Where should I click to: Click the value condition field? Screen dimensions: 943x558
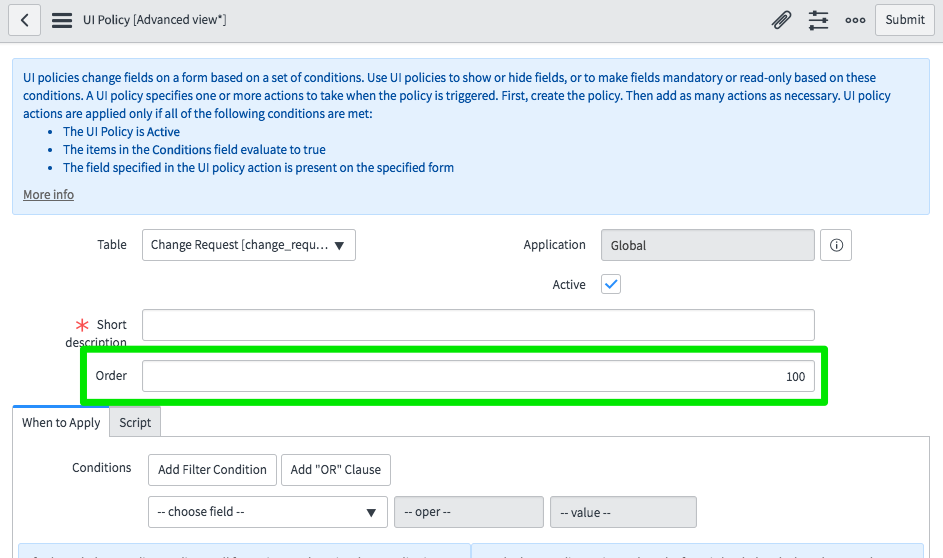tap(622, 511)
